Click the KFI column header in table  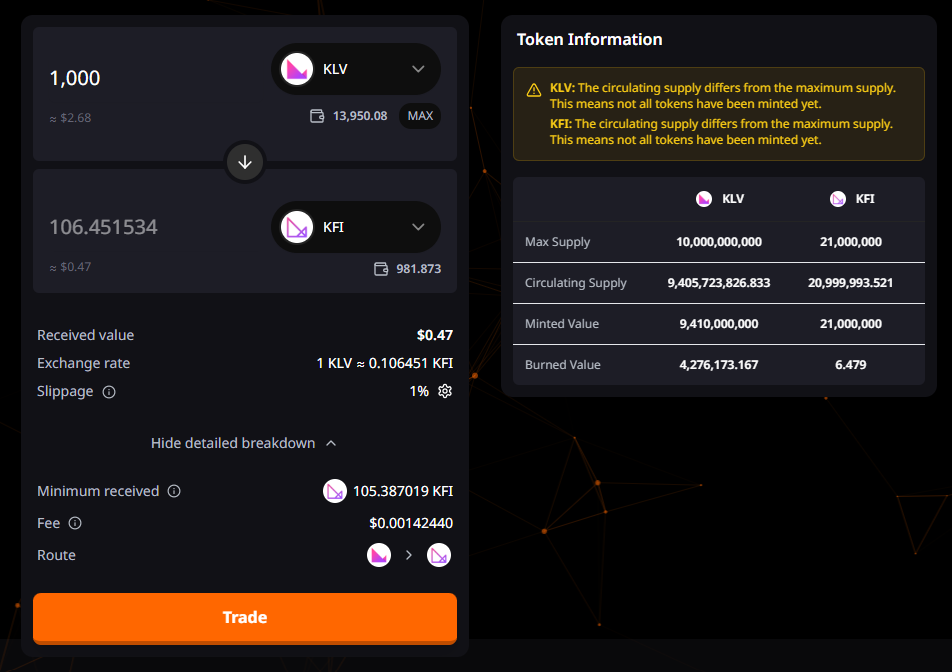tap(853, 199)
